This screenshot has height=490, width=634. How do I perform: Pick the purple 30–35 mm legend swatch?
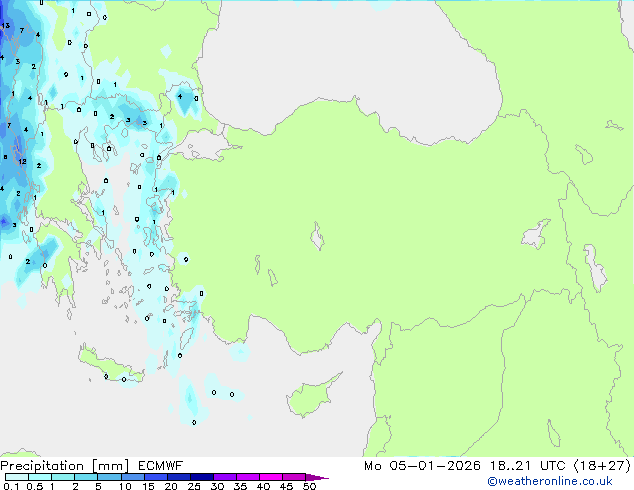click(x=225, y=477)
